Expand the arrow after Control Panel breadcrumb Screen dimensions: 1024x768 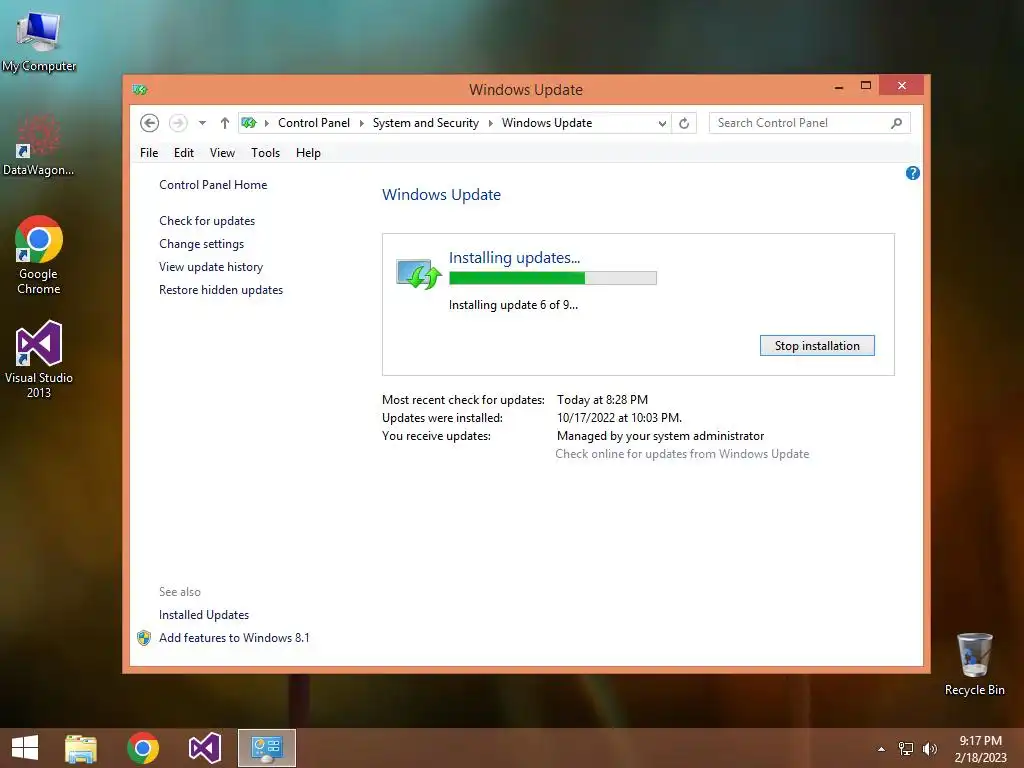click(x=361, y=123)
